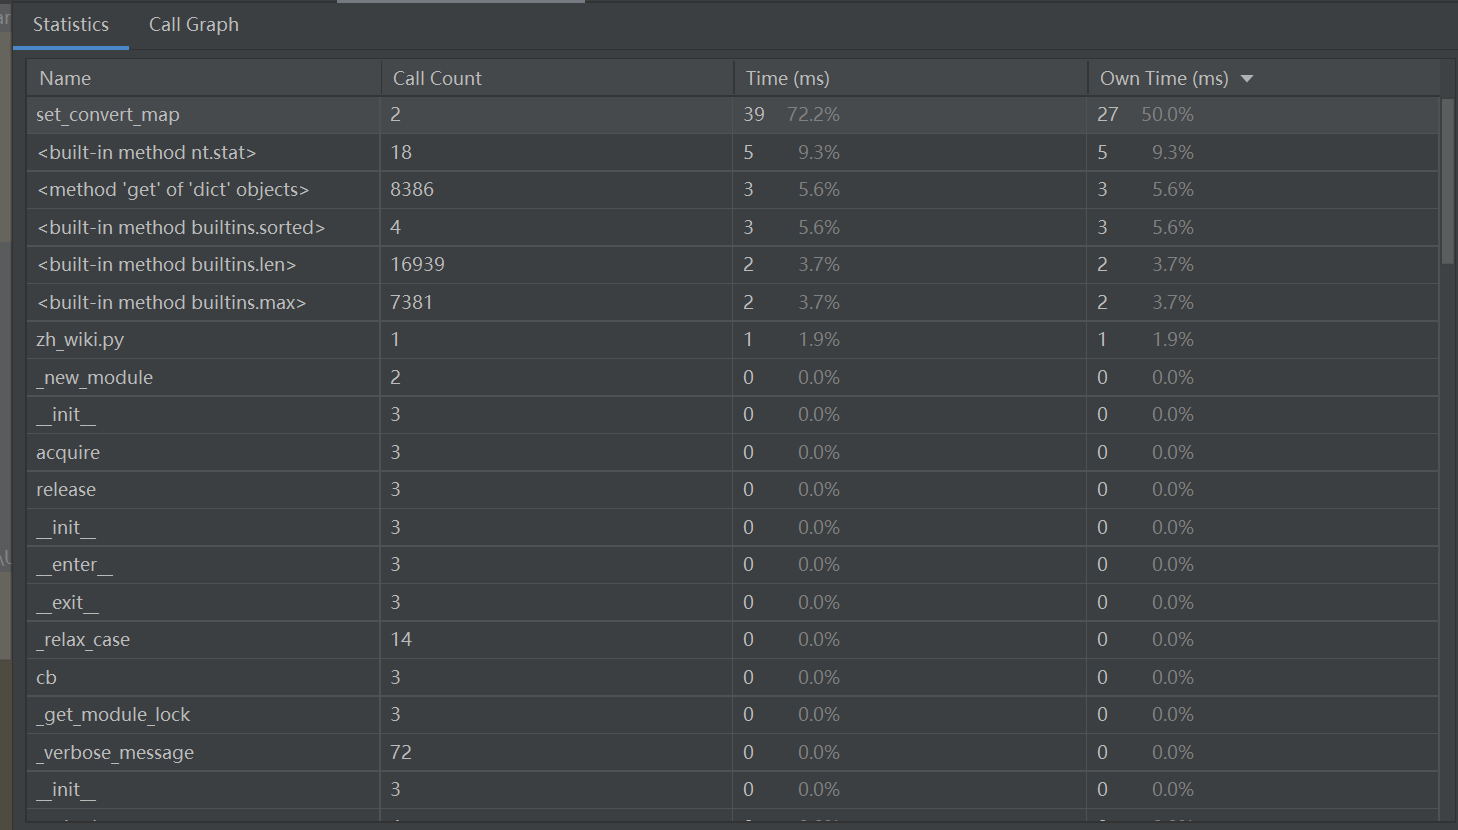Select the built-in method nt.stat row
The image size is (1458, 830).
pos(146,152)
